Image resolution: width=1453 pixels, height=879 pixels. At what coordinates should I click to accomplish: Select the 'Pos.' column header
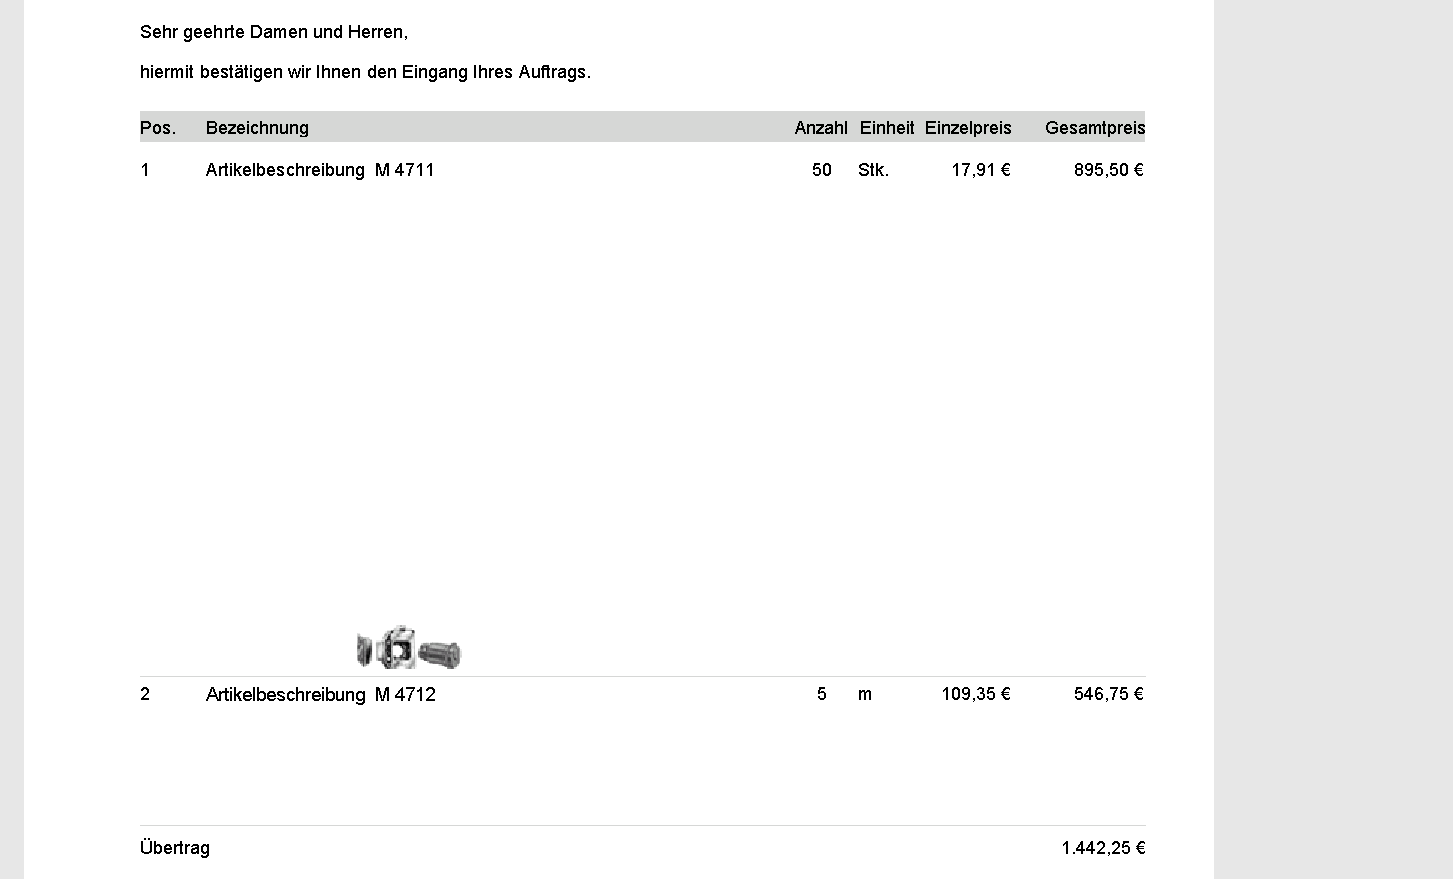coord(158,128)
